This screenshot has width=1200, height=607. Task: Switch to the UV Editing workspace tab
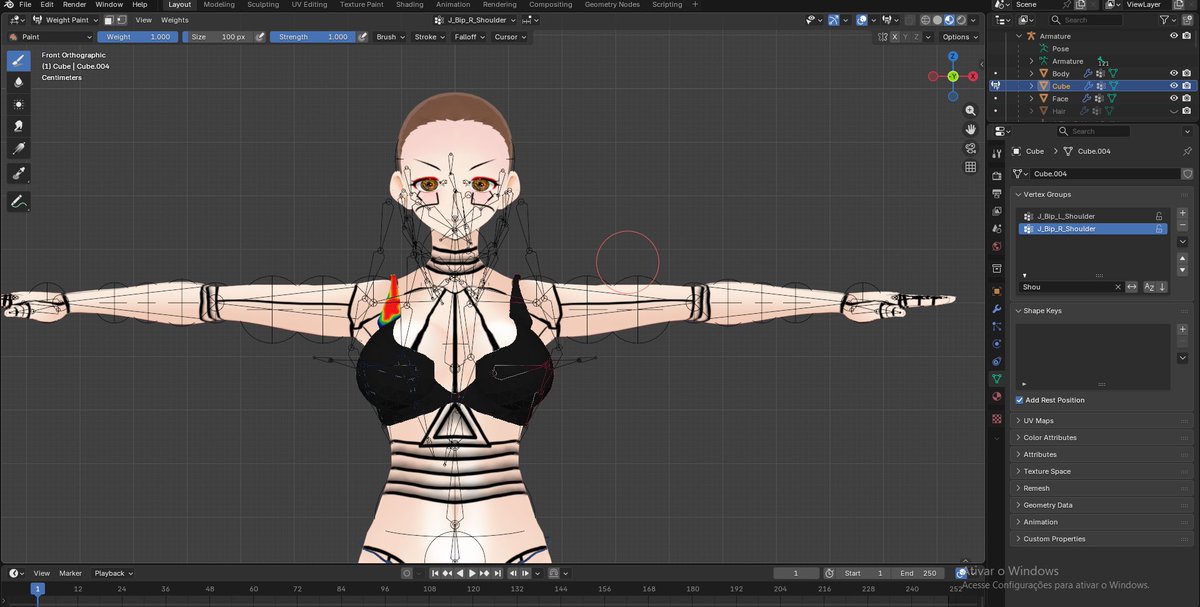pyautogui.click(x=309, y=5)
